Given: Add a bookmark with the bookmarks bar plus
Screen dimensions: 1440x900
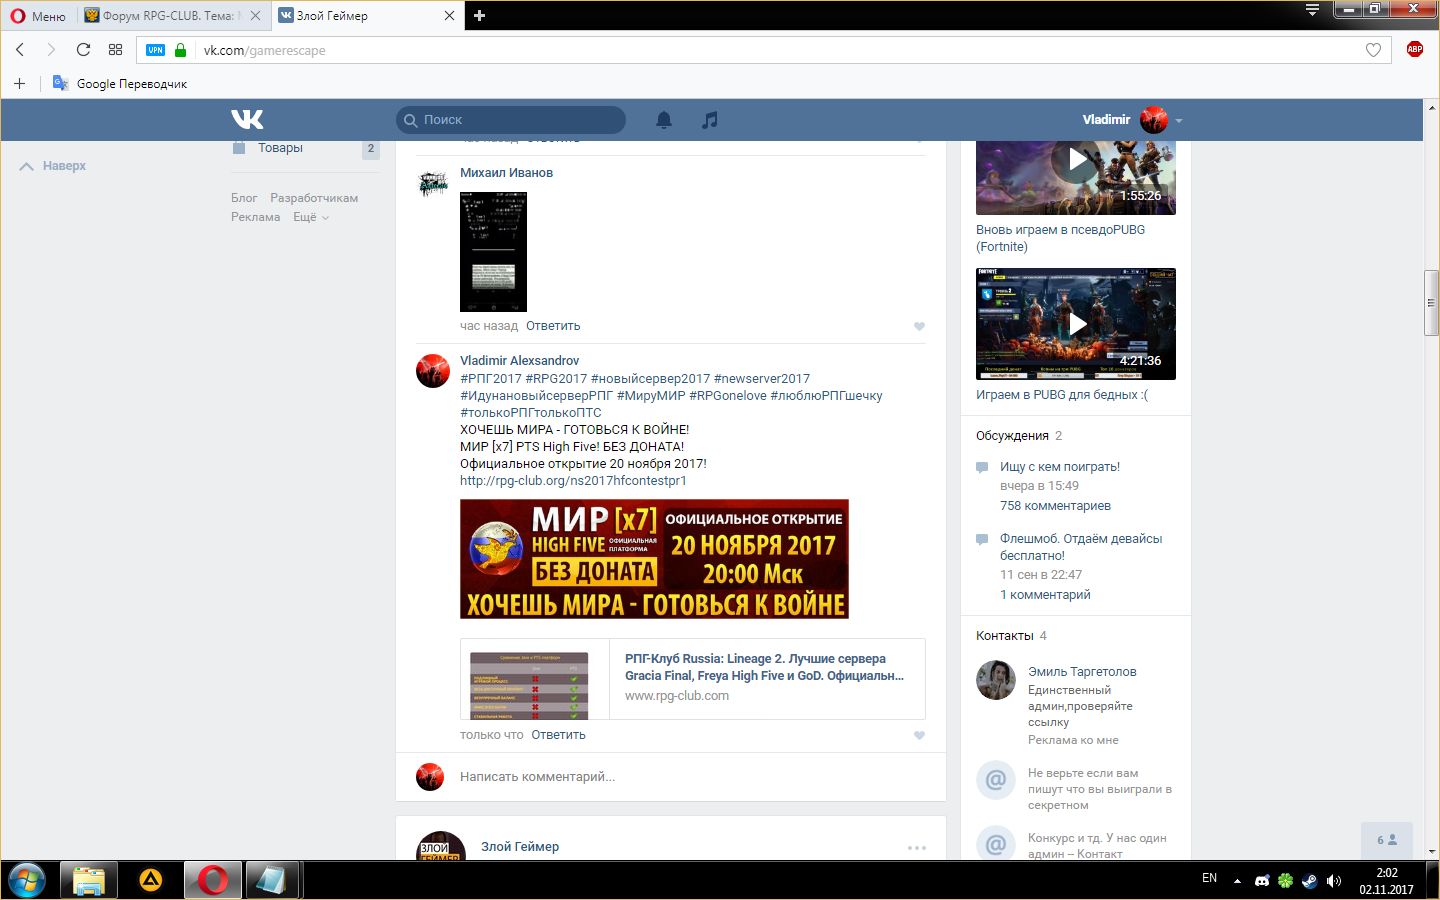Looking at the screenshot, I should pos(19,83).
